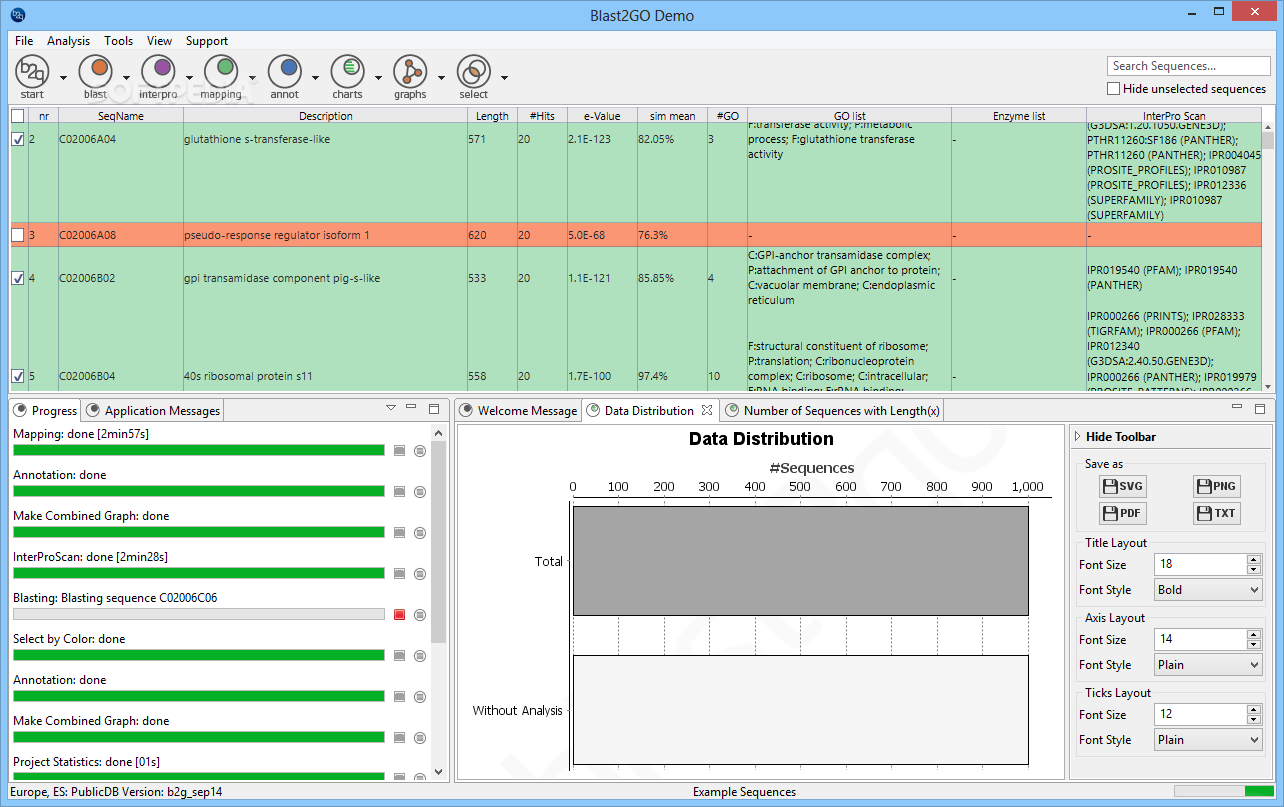The width and height of the screenshot is (1284, 807).
Task: Click the grey square on Select by Color row
Action: point(399,656)
